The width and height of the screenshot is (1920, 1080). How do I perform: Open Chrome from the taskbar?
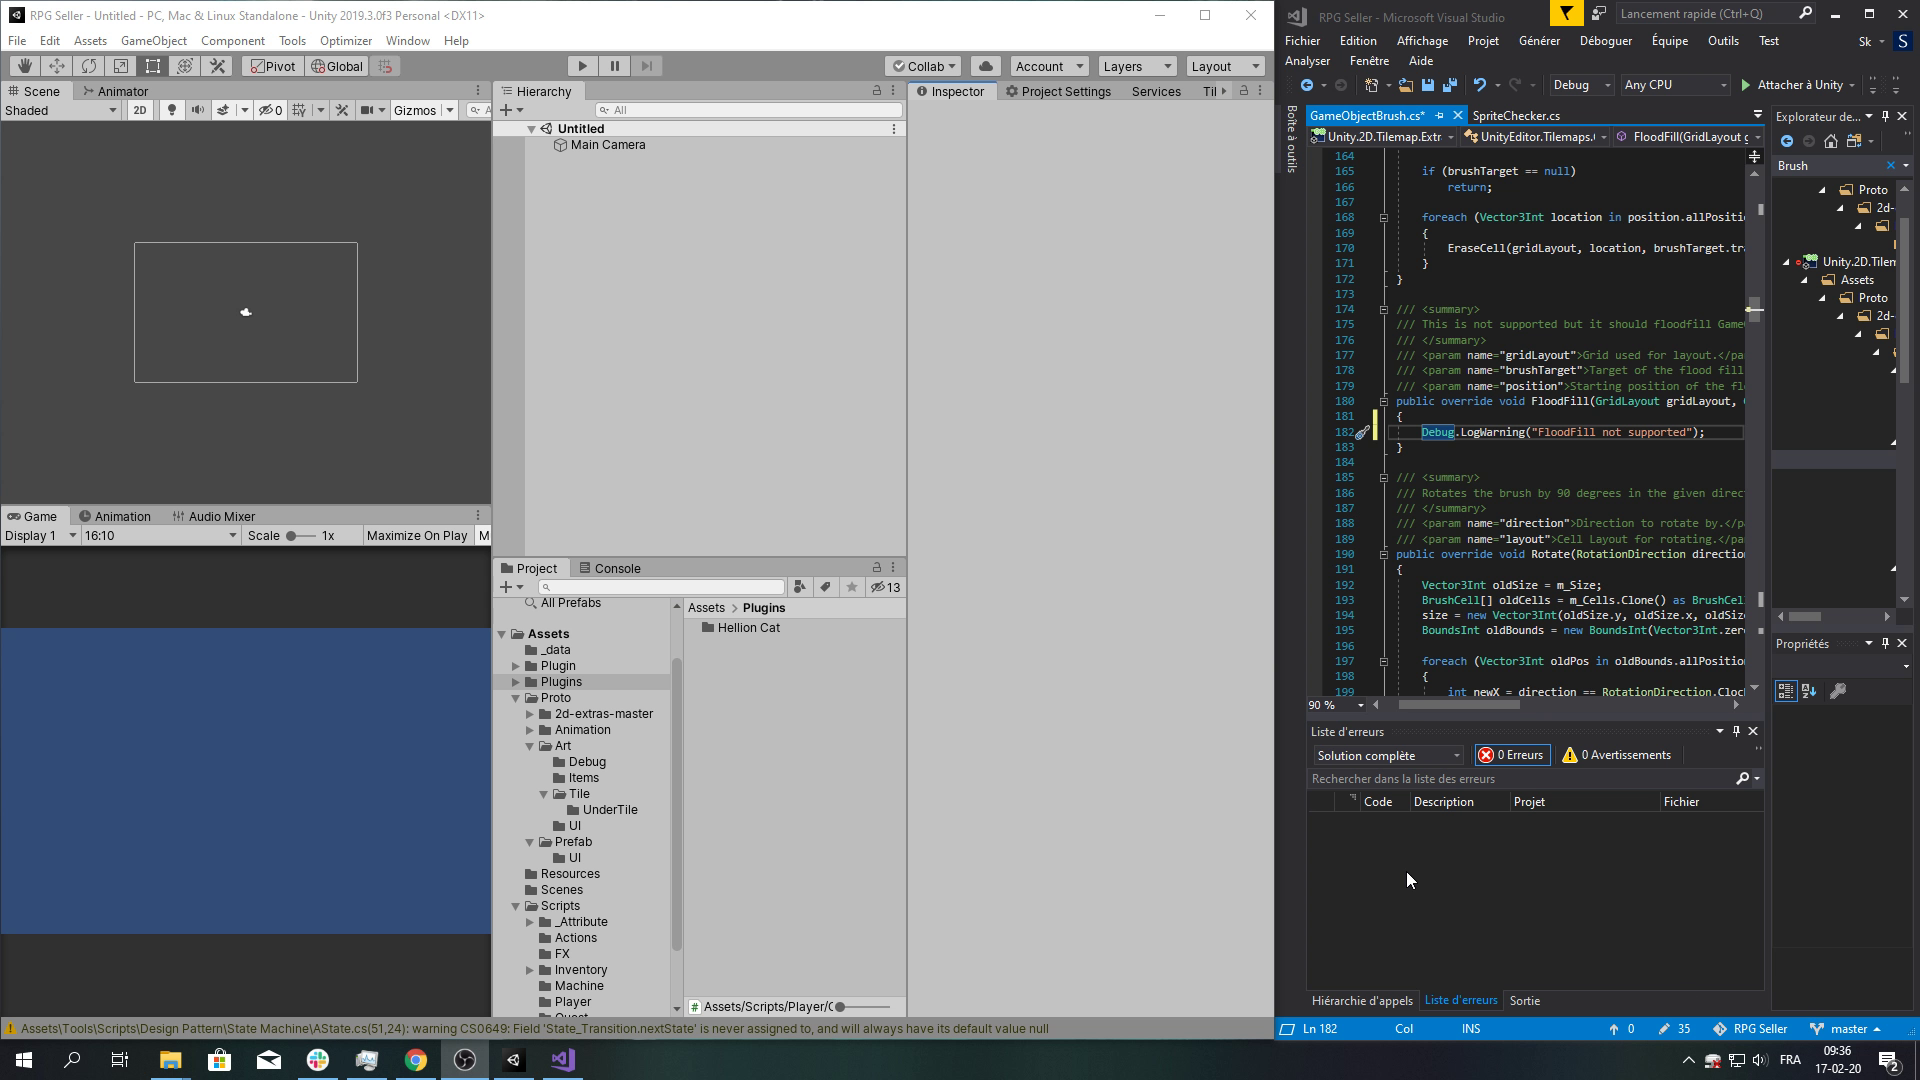[415, 1060]
